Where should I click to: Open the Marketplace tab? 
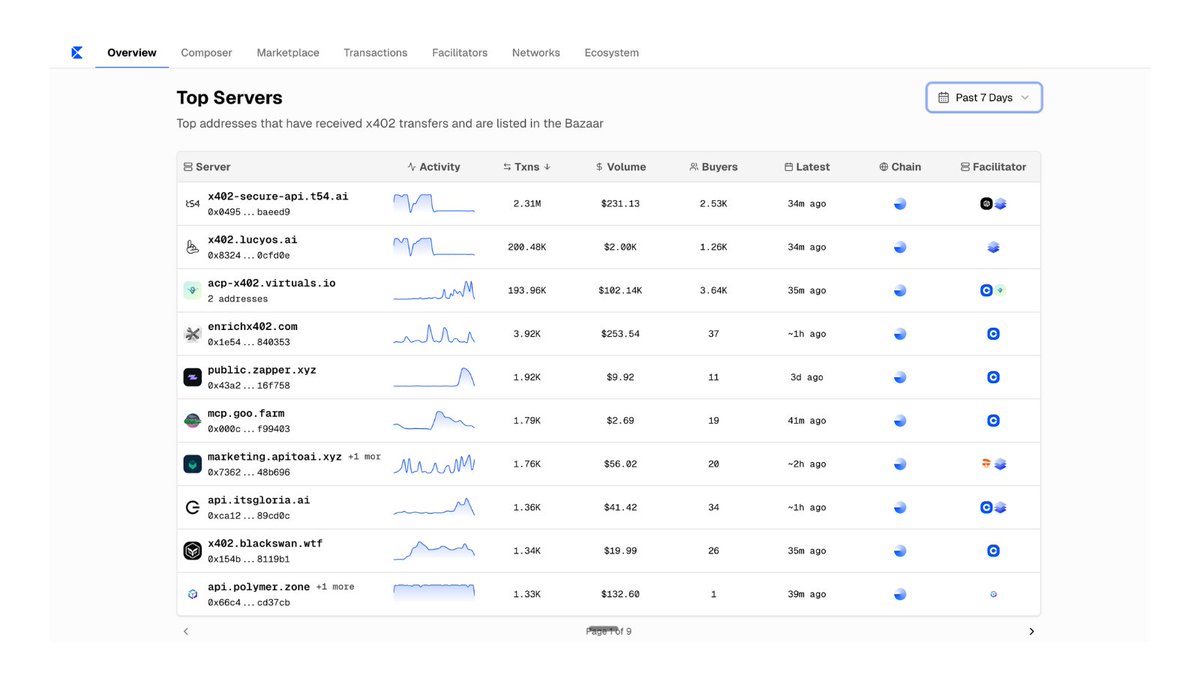[287, 52]
